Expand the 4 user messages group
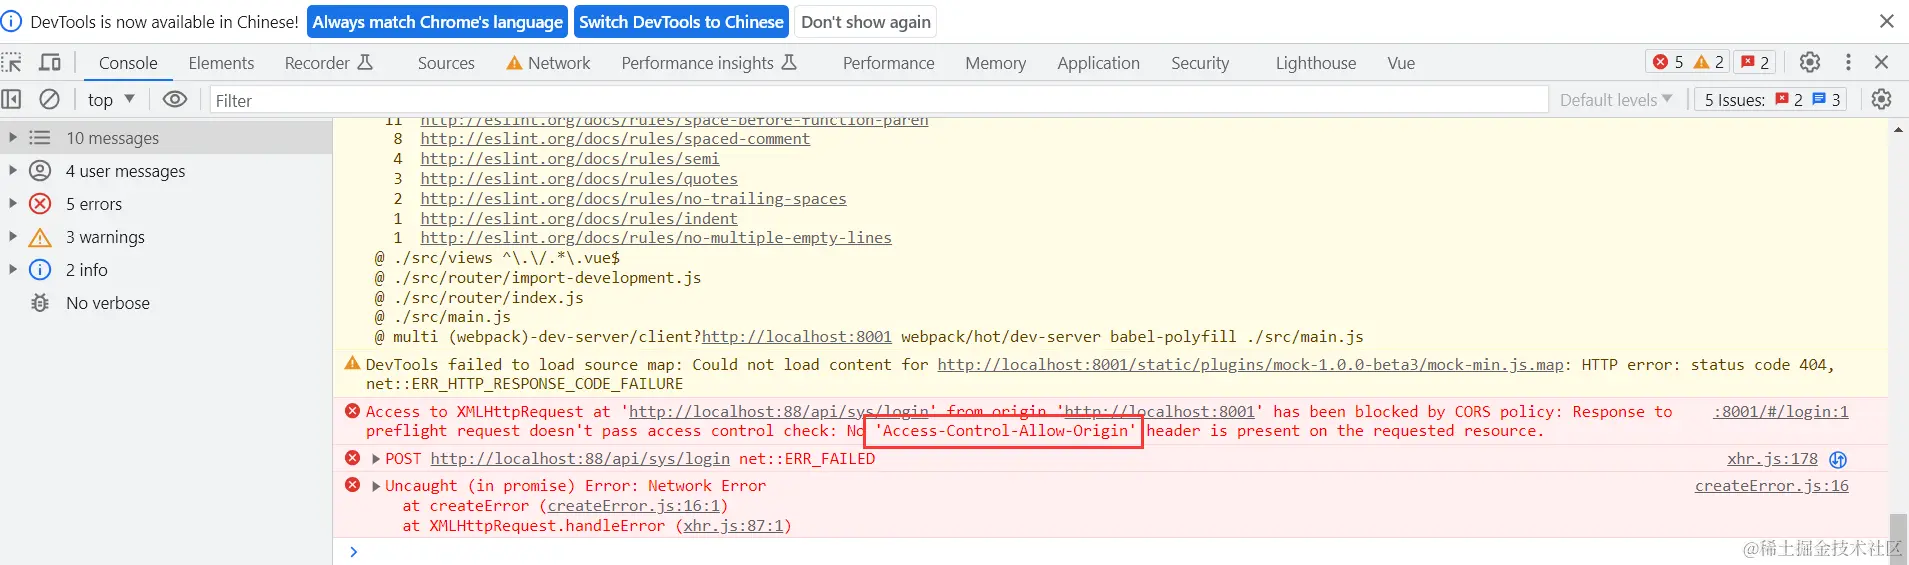The width and height of the screenshot is (1909, 565). click(x=13, y=171)
